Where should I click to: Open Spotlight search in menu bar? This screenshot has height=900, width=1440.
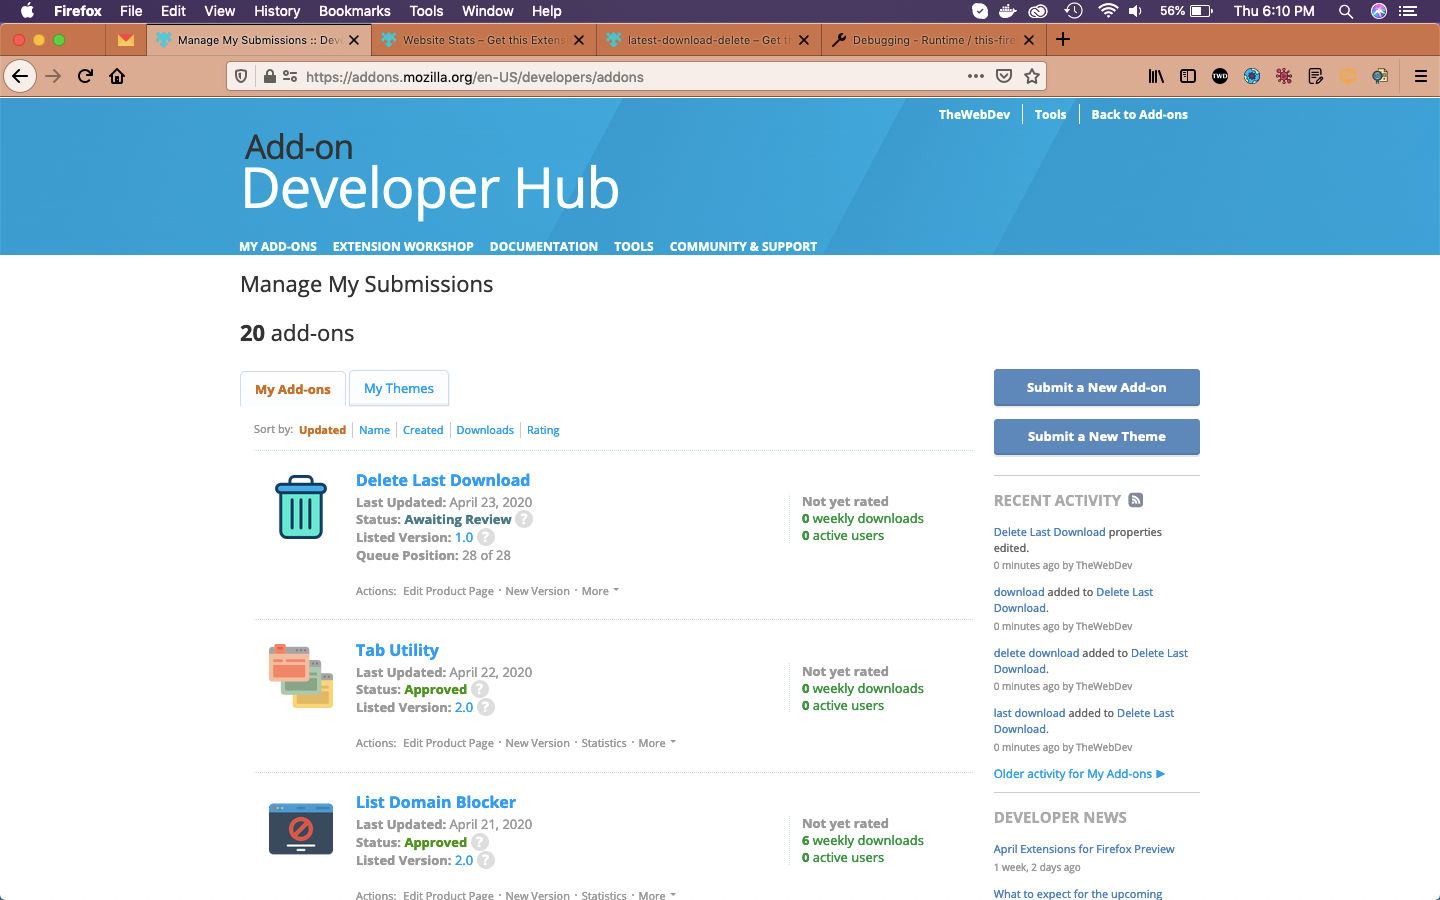point(1346,11)
